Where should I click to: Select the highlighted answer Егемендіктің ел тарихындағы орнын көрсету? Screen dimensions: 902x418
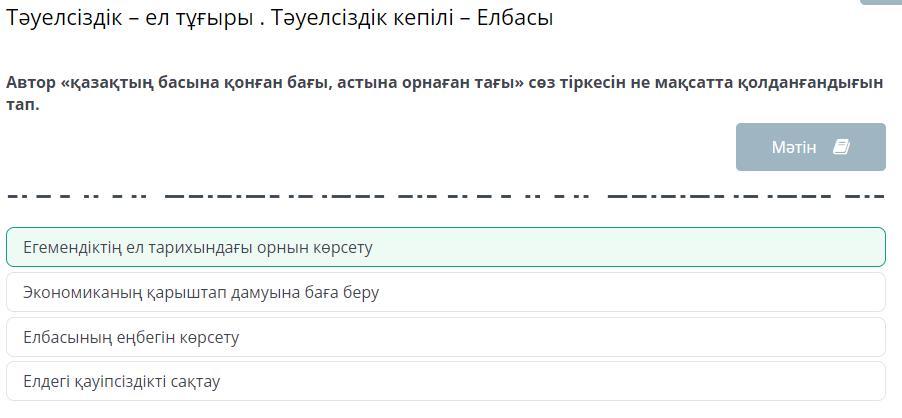[x=446, y=247]
